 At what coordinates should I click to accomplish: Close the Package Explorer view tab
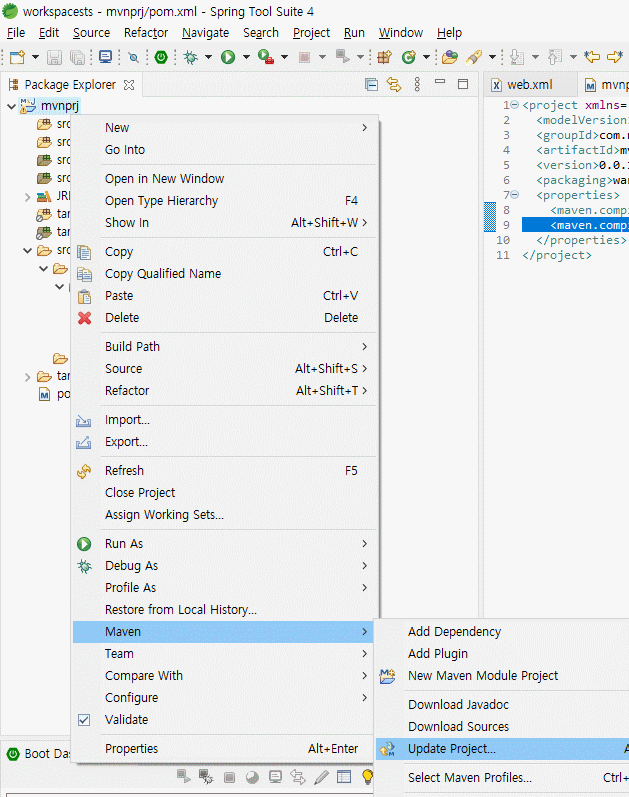129,85
